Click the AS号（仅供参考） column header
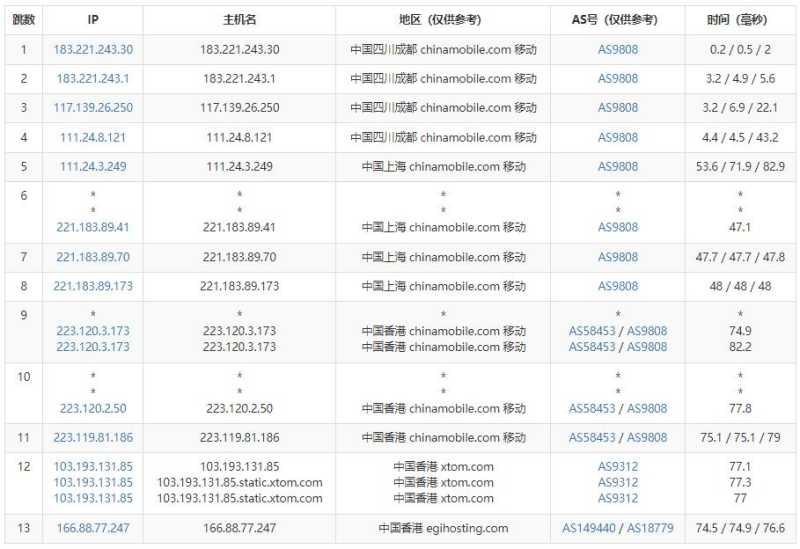Screen dimensions: 800x549 [617, 20]
